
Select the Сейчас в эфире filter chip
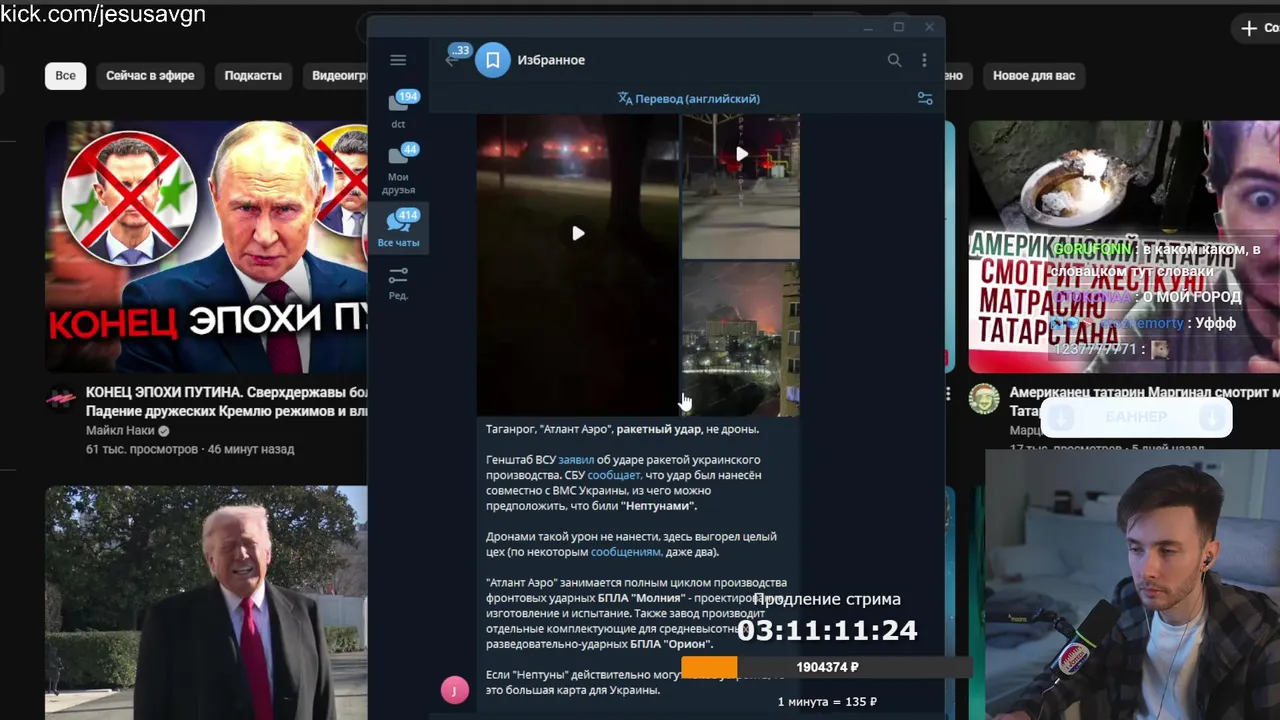[150, 76]
